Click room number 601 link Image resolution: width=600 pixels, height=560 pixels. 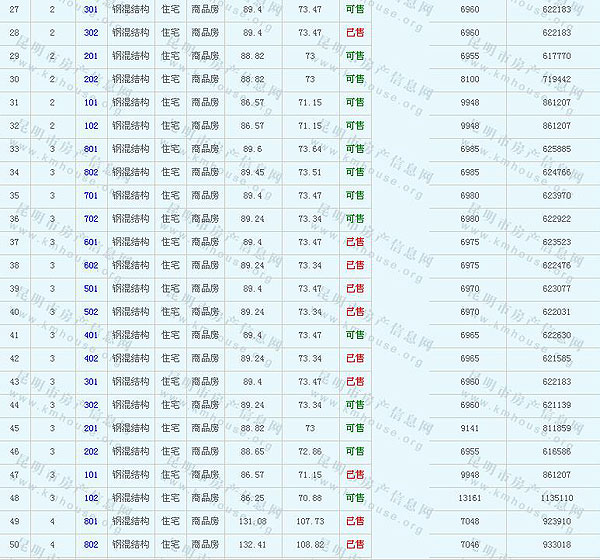click(91, 241)
